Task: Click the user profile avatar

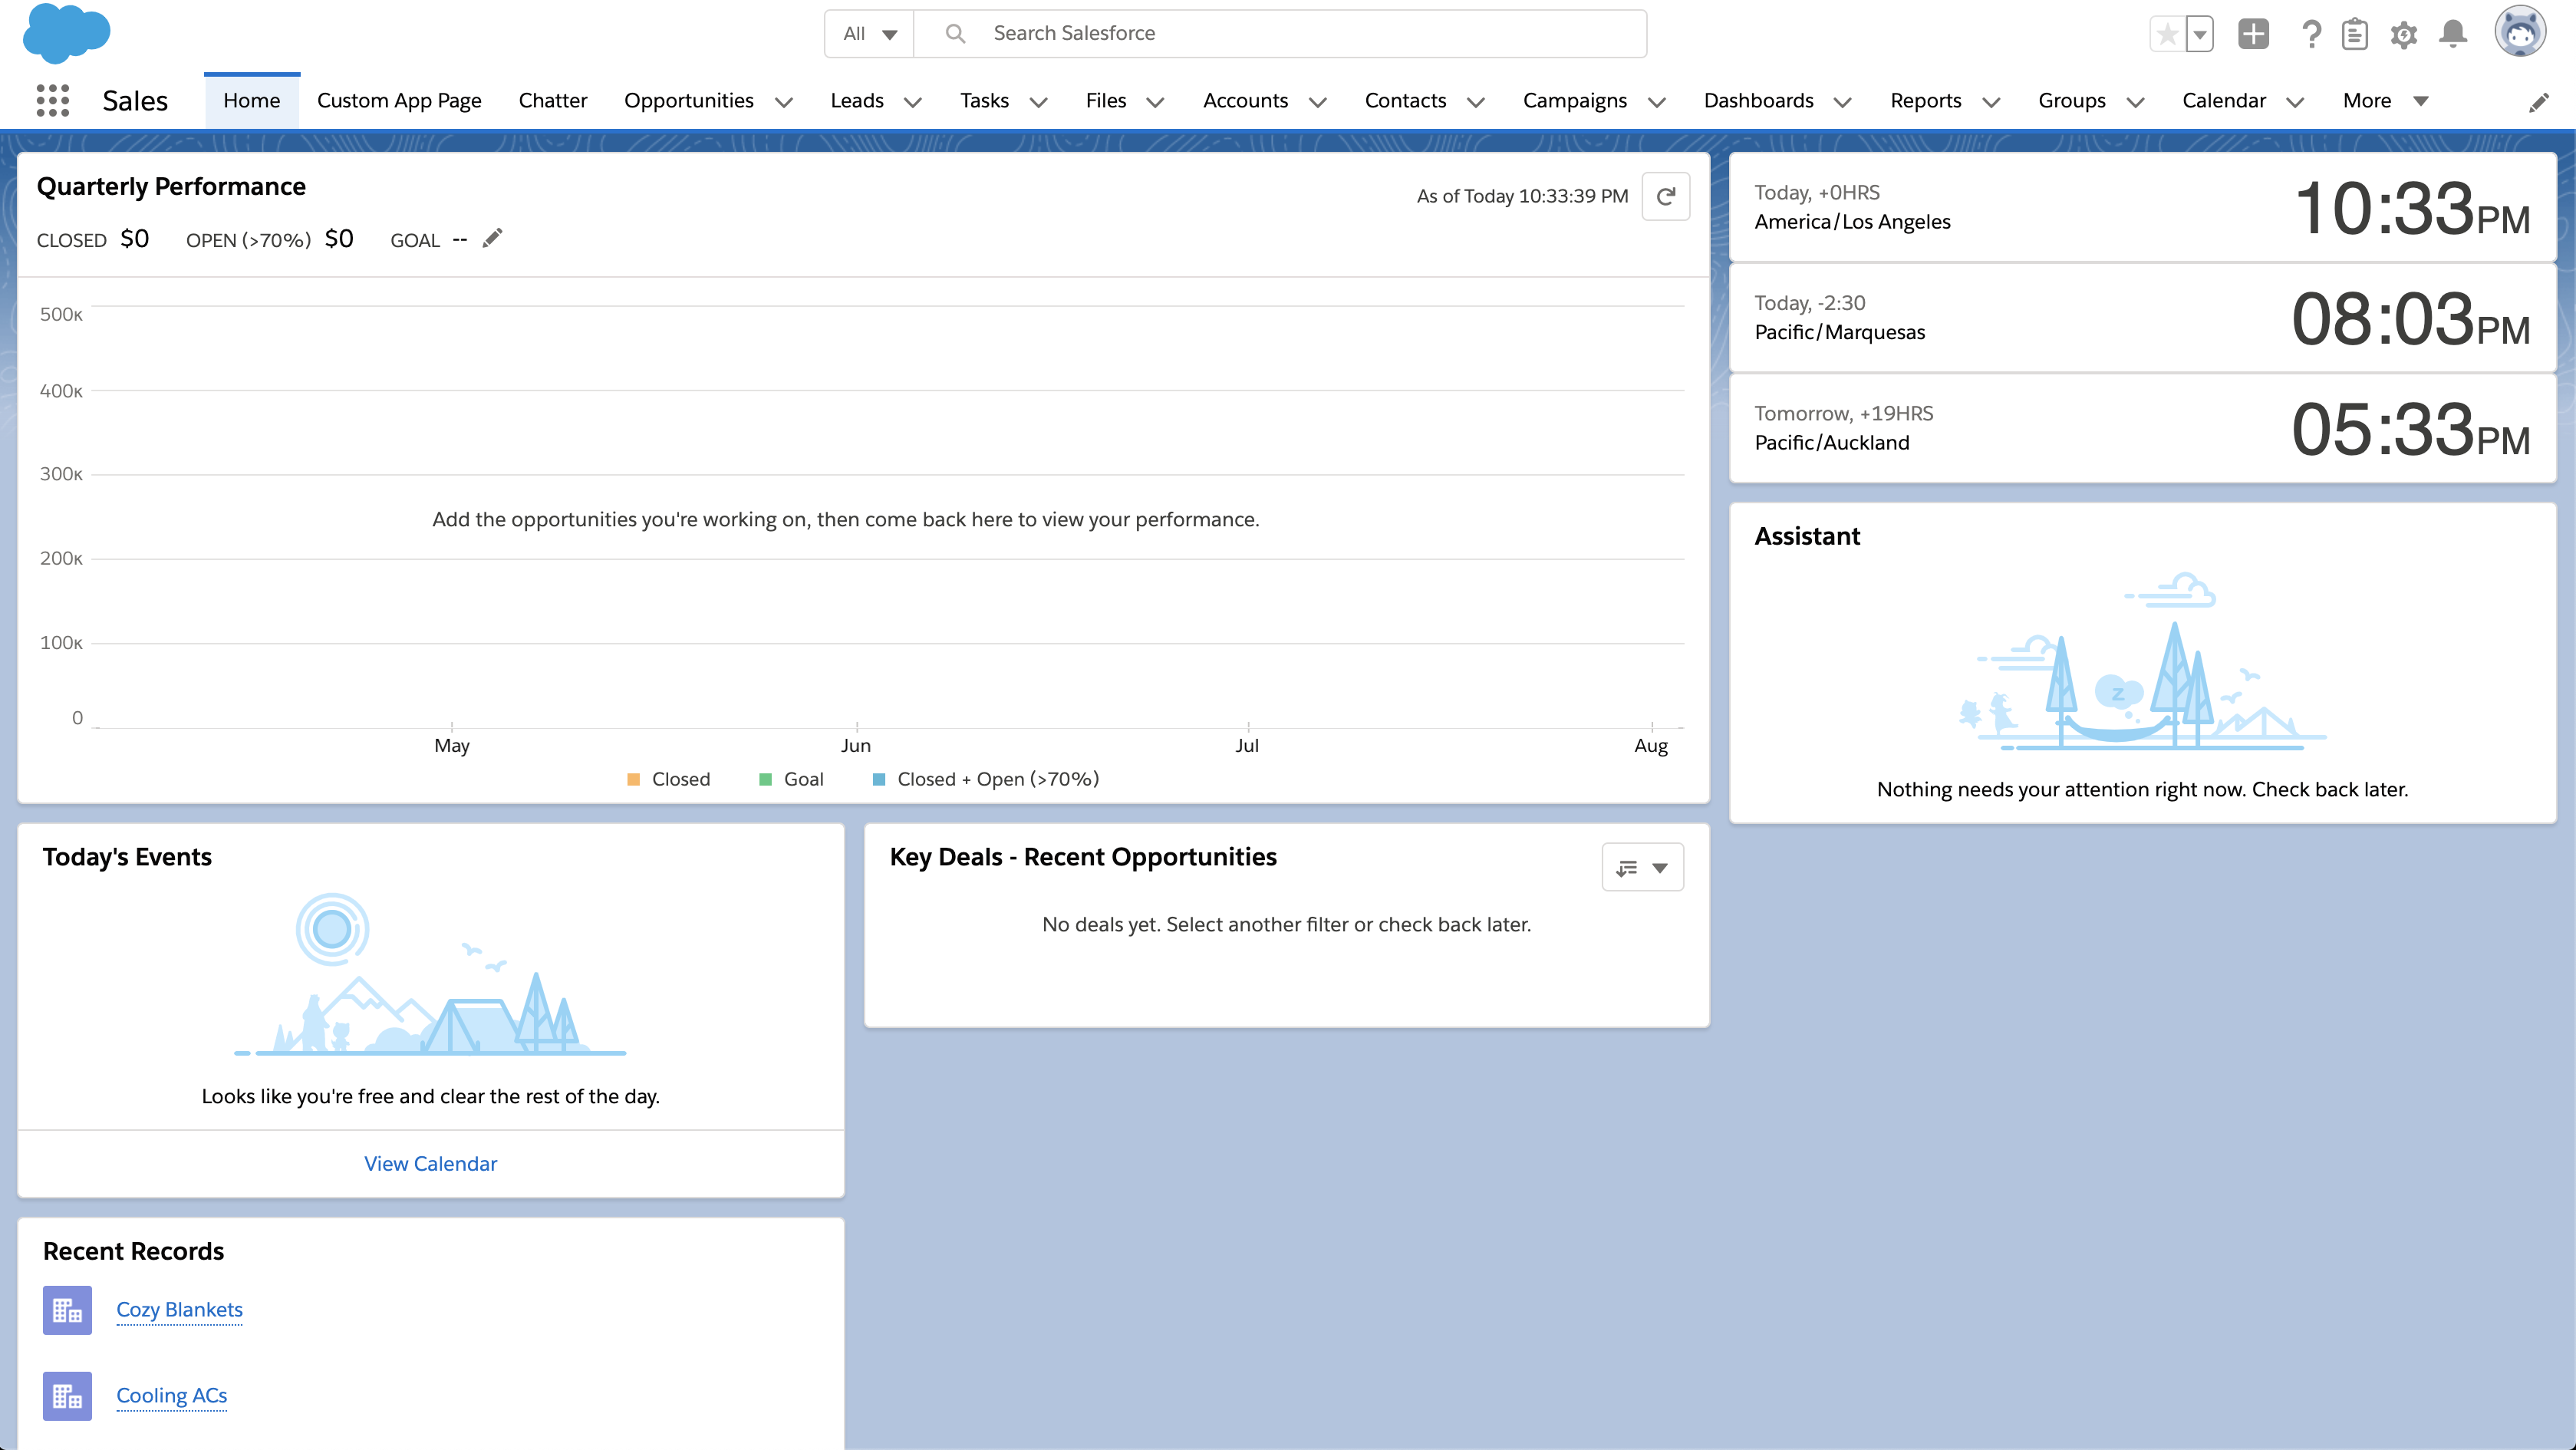Action: pyautogui.click(x=2519, y=32)
